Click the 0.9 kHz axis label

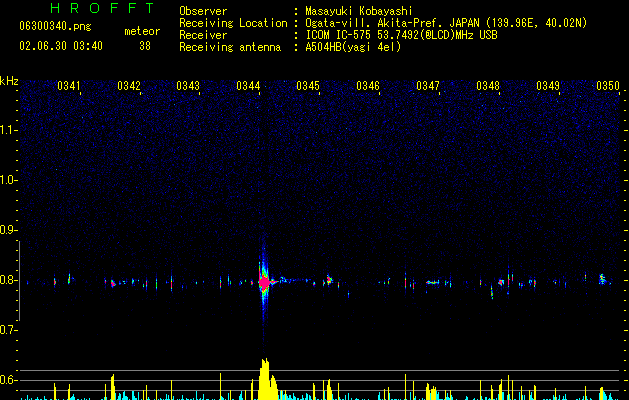click(x=8, y=230)
